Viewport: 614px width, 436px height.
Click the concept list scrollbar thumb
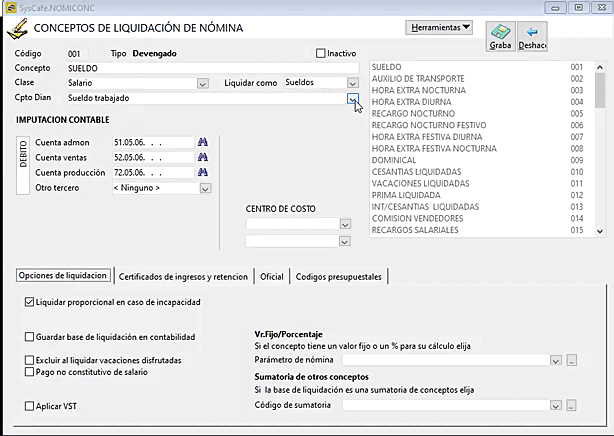pos(600,90)
